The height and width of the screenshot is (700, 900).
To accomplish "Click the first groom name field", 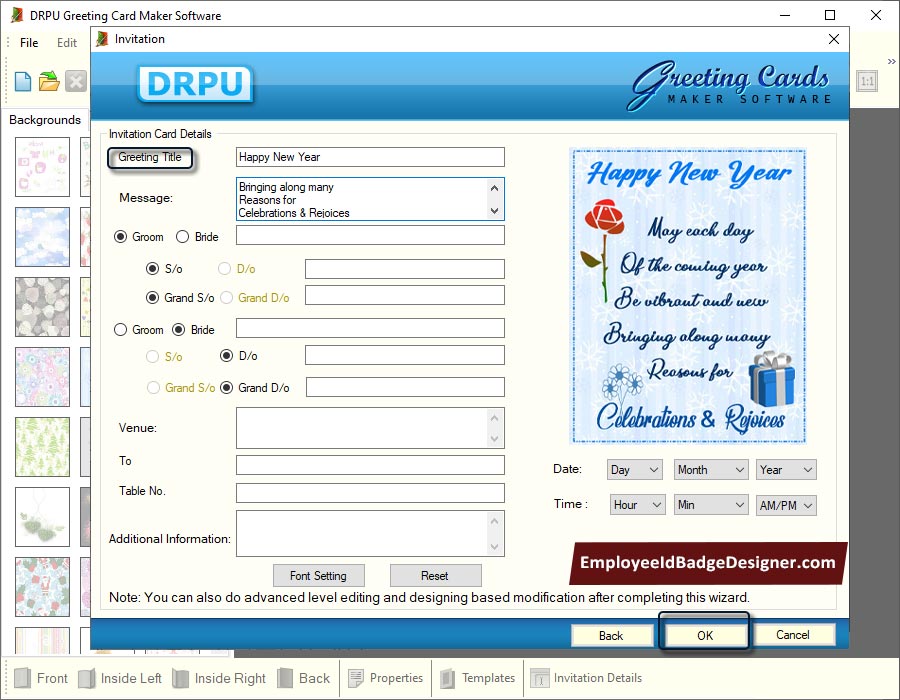I will (x=370, y=235).
